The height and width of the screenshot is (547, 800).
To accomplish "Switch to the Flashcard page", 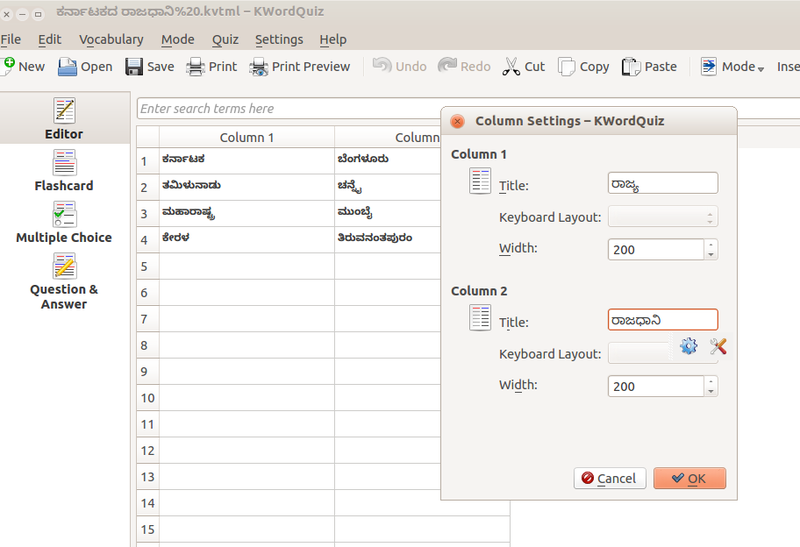I will pos(64,171).
